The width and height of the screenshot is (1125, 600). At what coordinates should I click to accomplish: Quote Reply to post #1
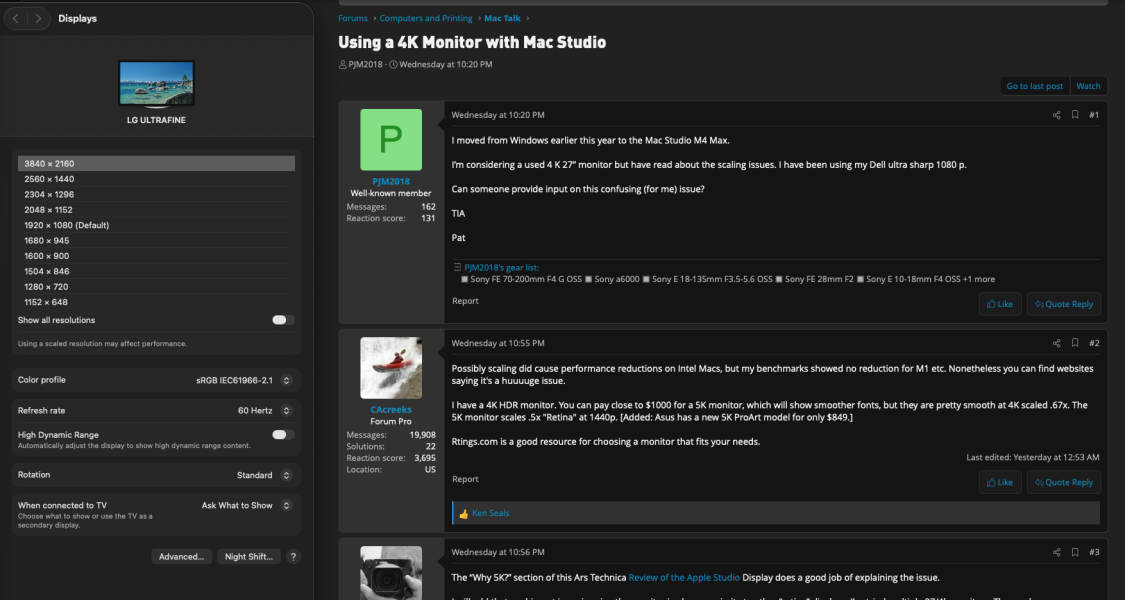[1063, 304]
